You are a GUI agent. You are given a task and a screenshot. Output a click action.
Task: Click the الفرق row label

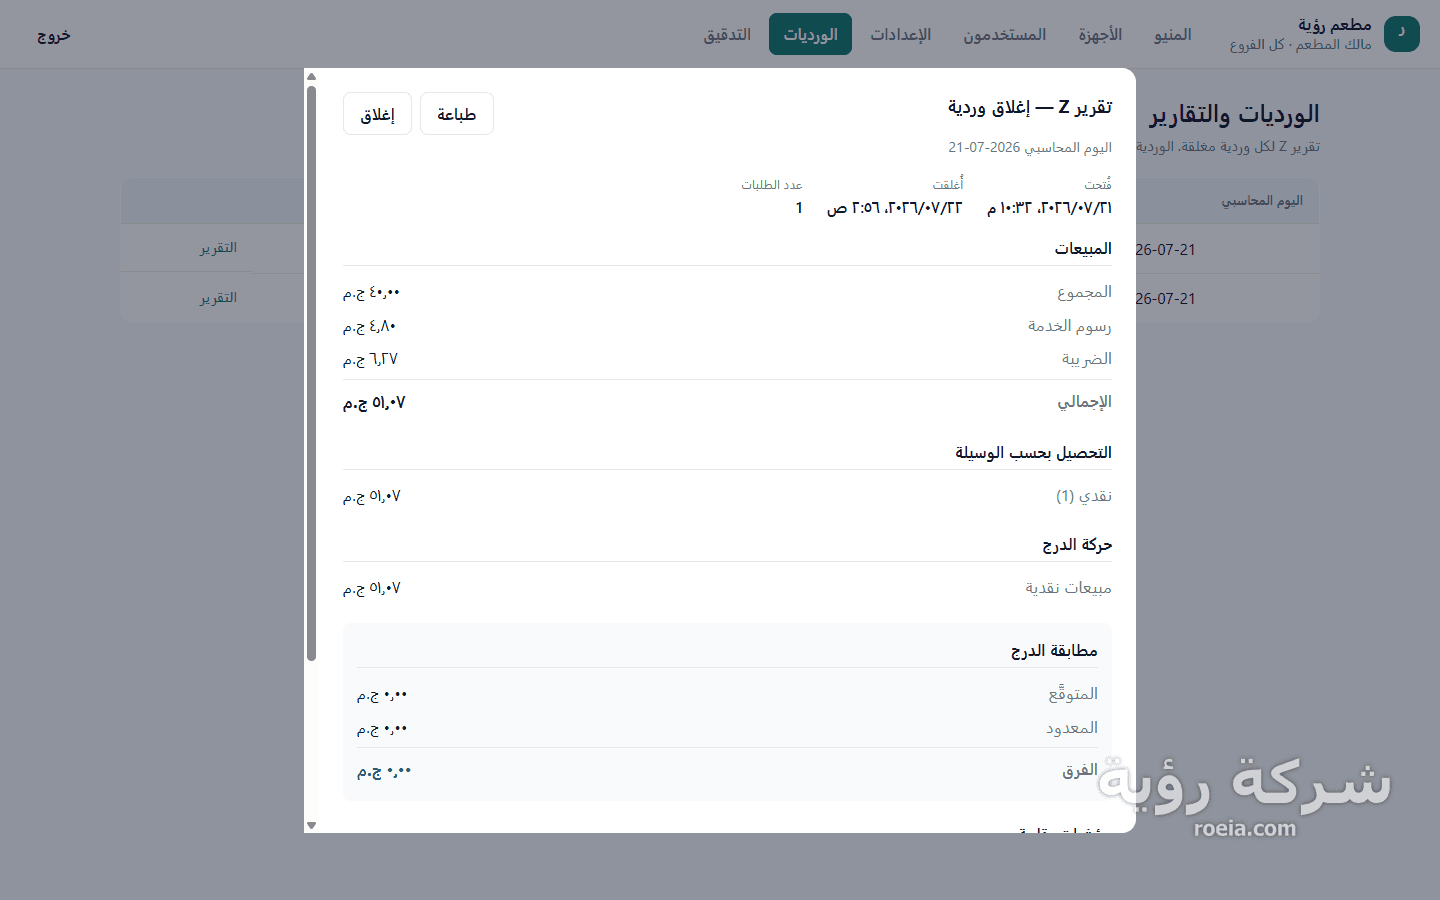pyautogui.click(x=1080, y=771)
